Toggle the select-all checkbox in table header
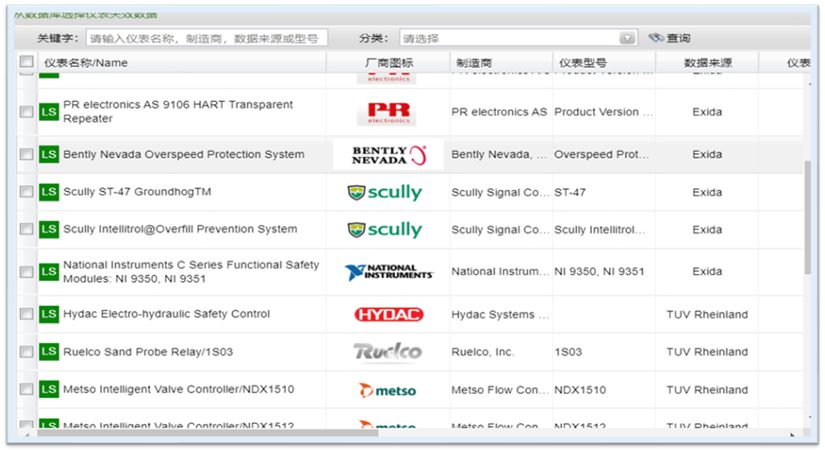This screenshot has height=452, width=825. (x=27, y=62)
